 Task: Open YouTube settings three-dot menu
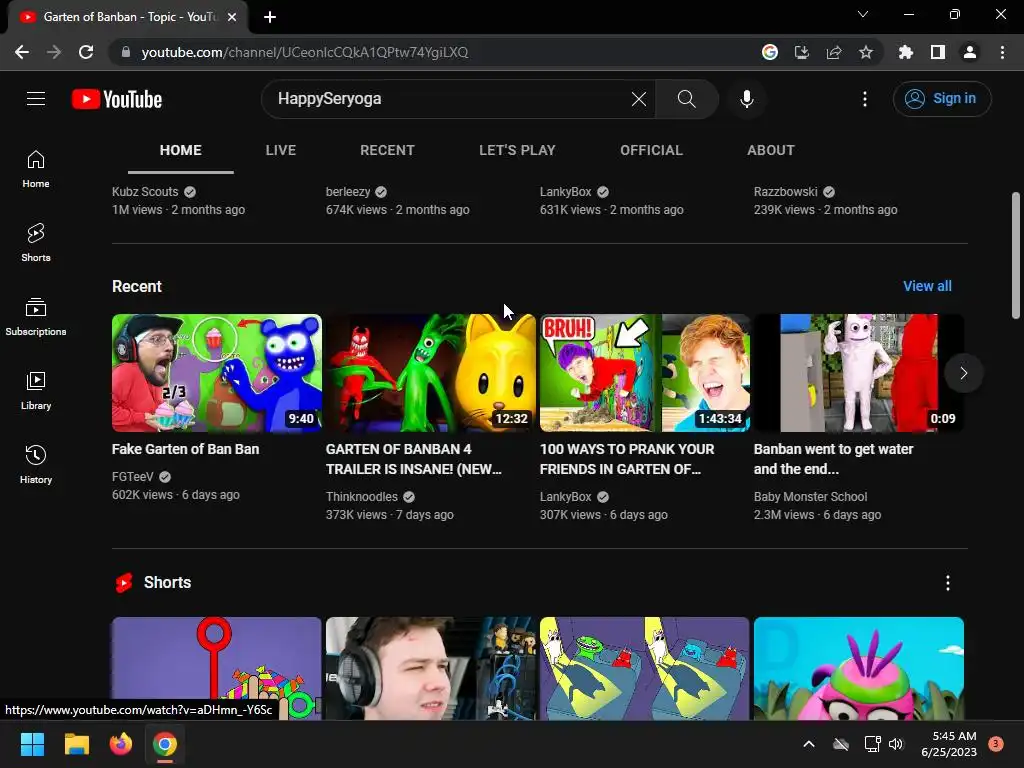coord(865,99)
